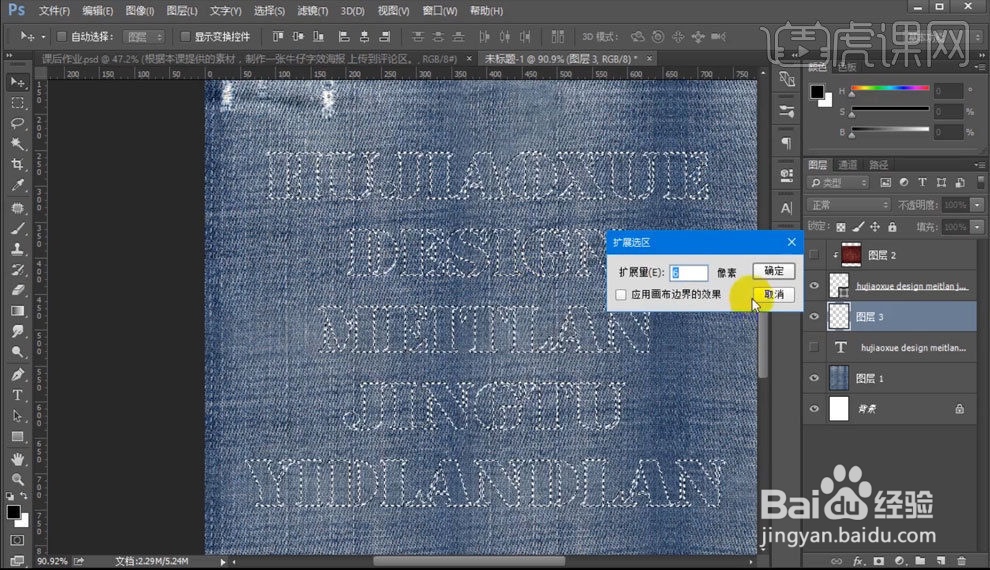Screen dimensions: 990x570
Task: Select the Pen tool
Action: (x=18, y=374)
